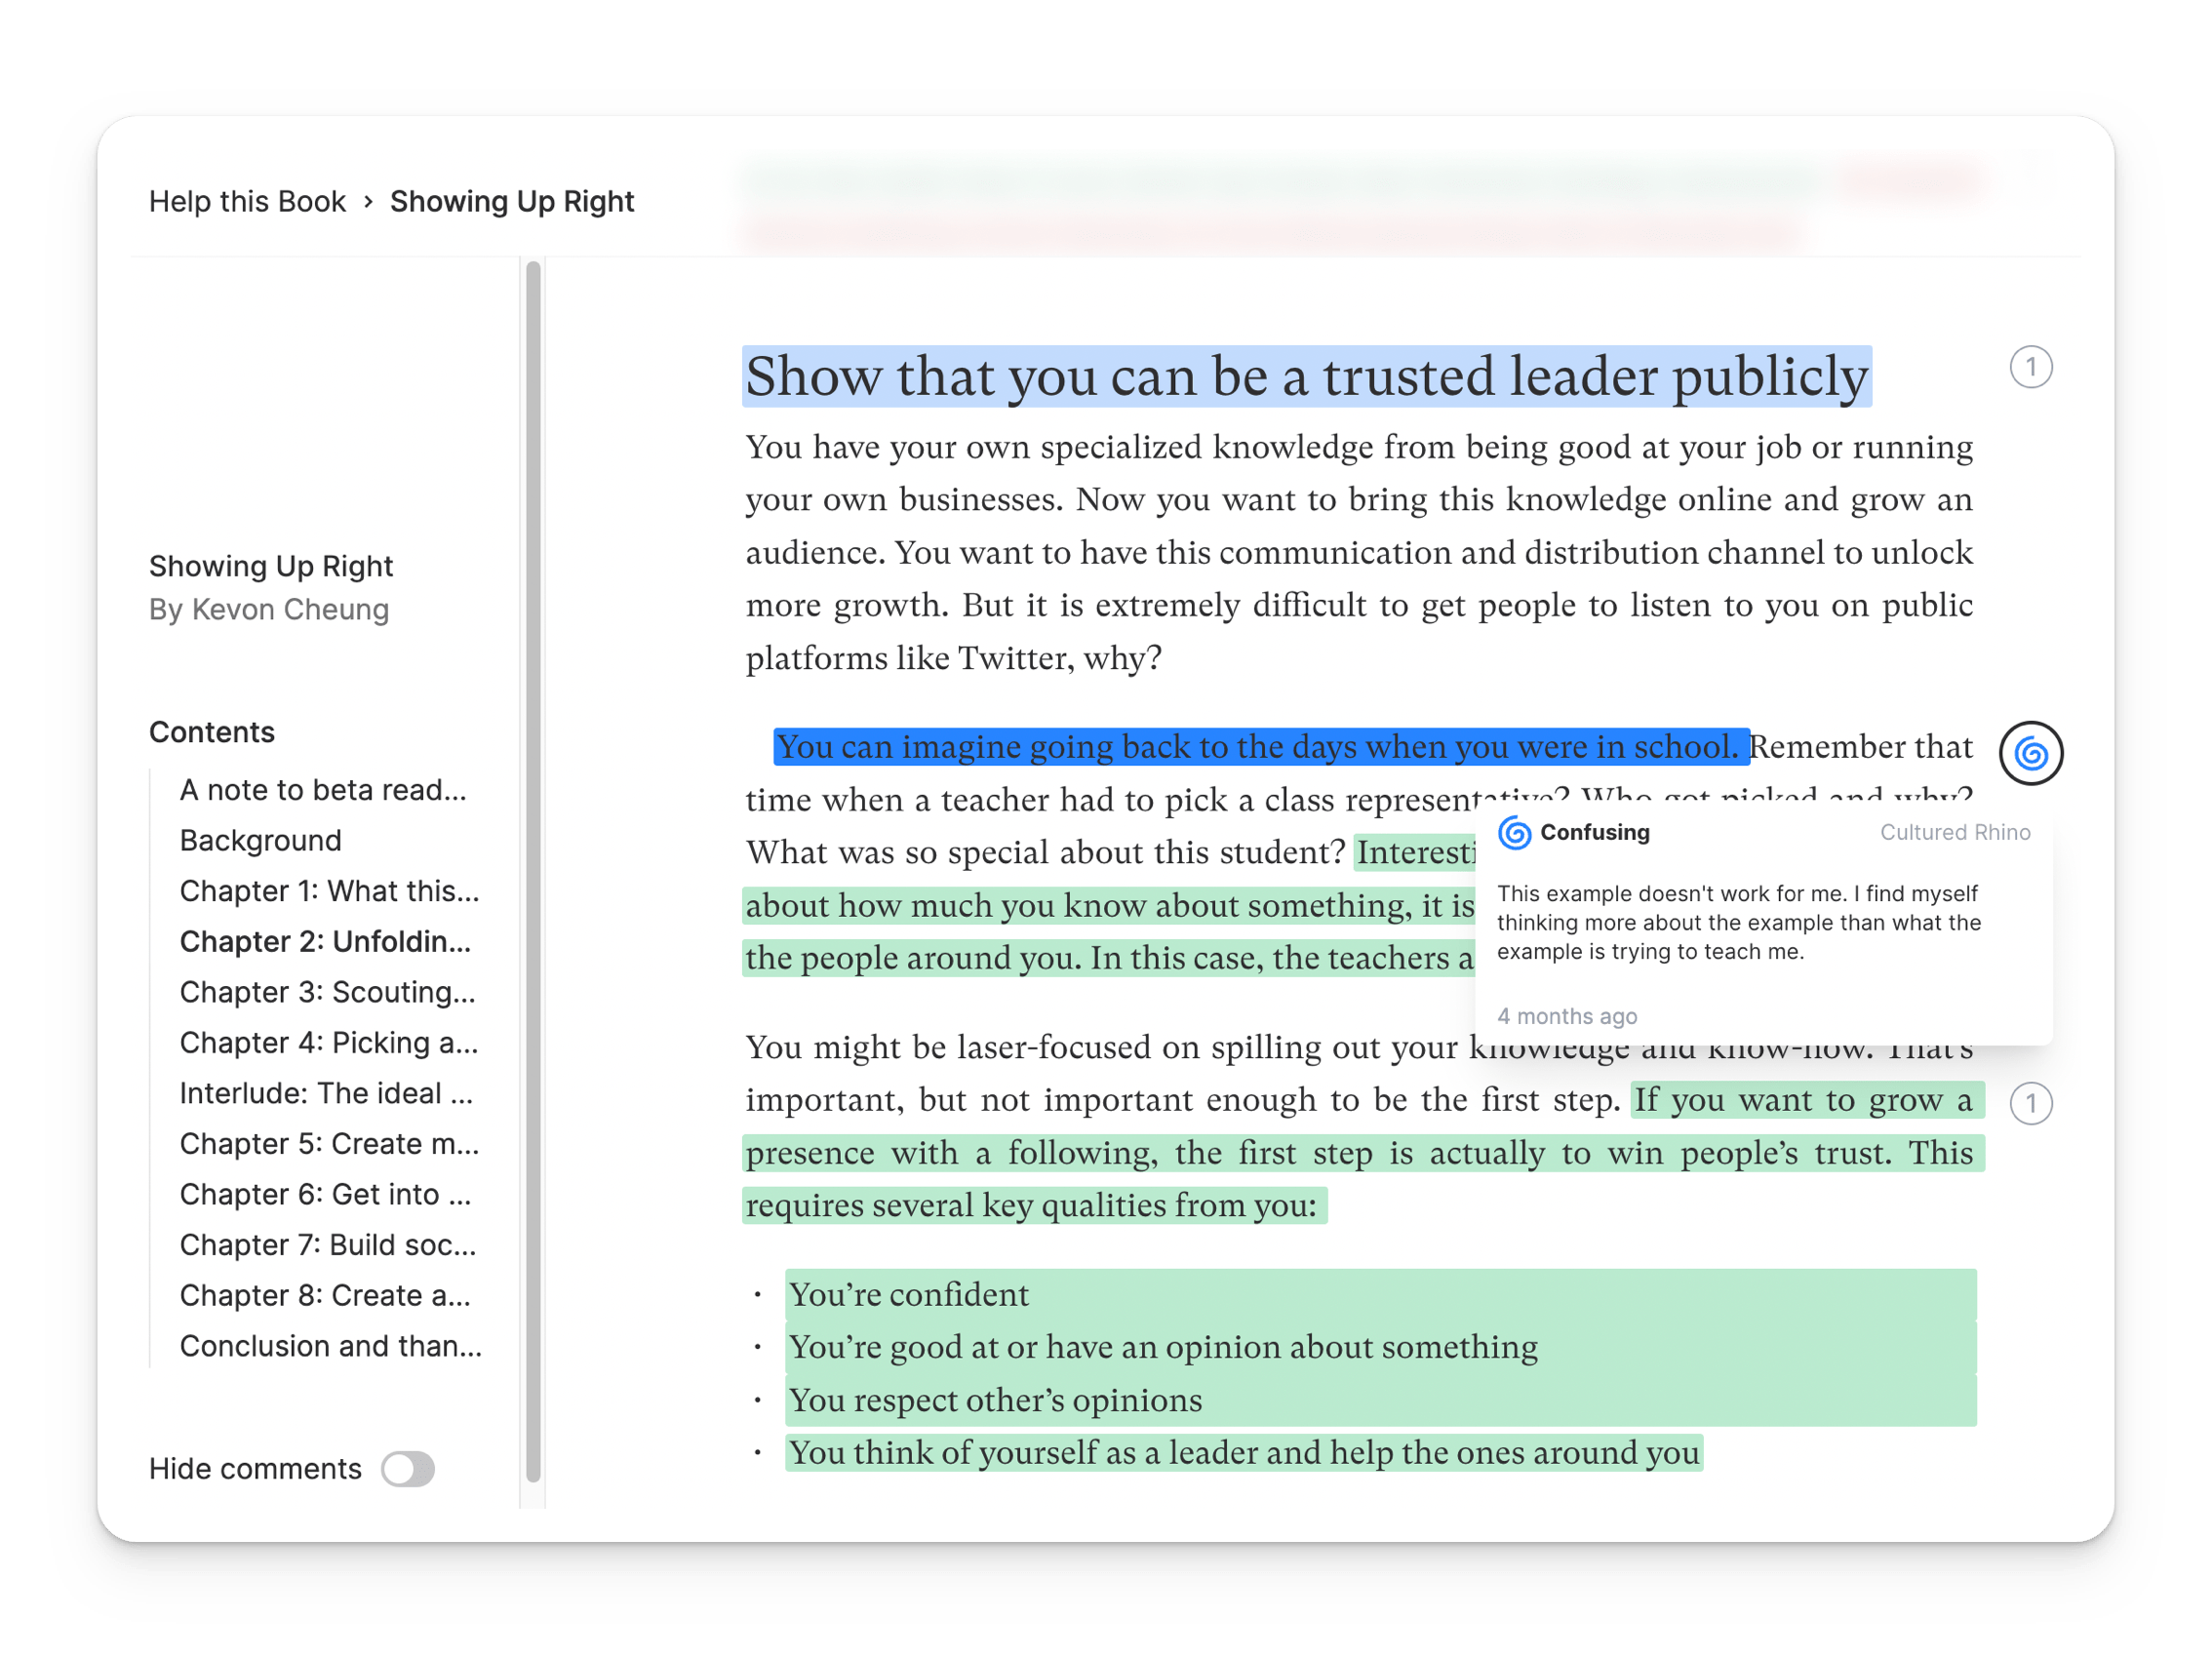The height and width of the screenshot is (1658, 2212).
Task: Open Chapter 4: Picking a...
Action: coord(328,1043)
